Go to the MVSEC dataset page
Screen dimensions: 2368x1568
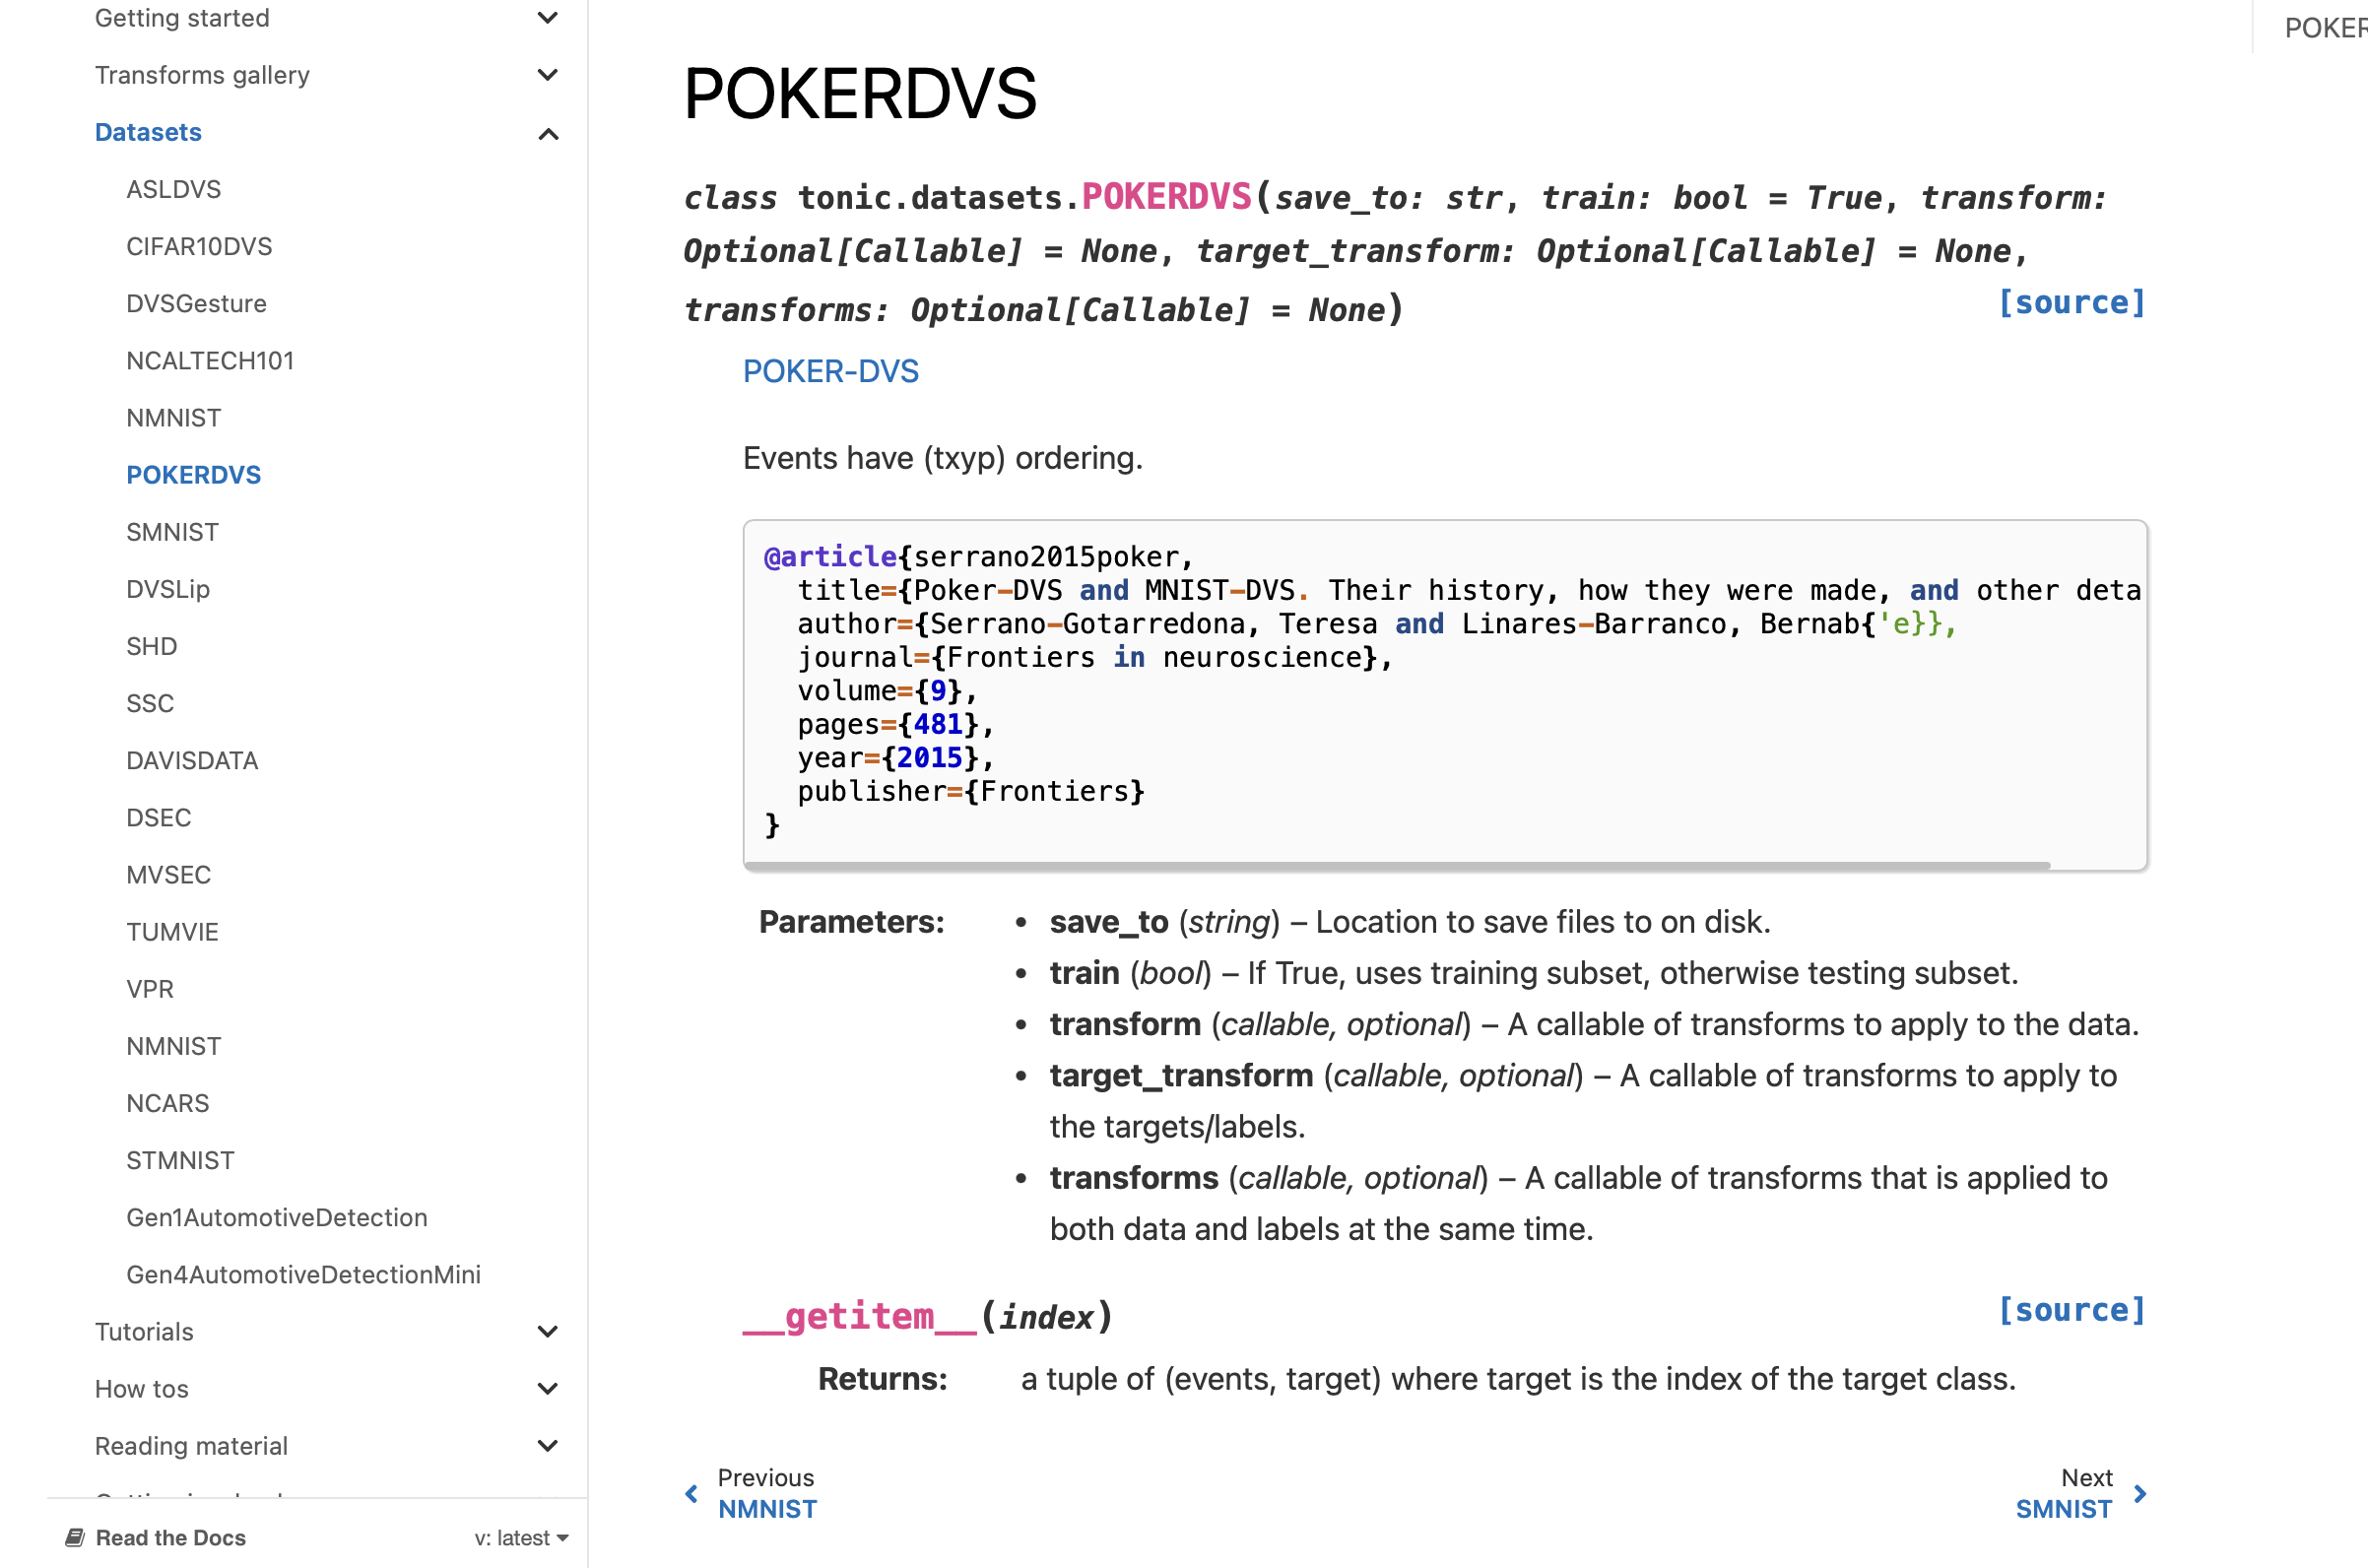(168, 875)
